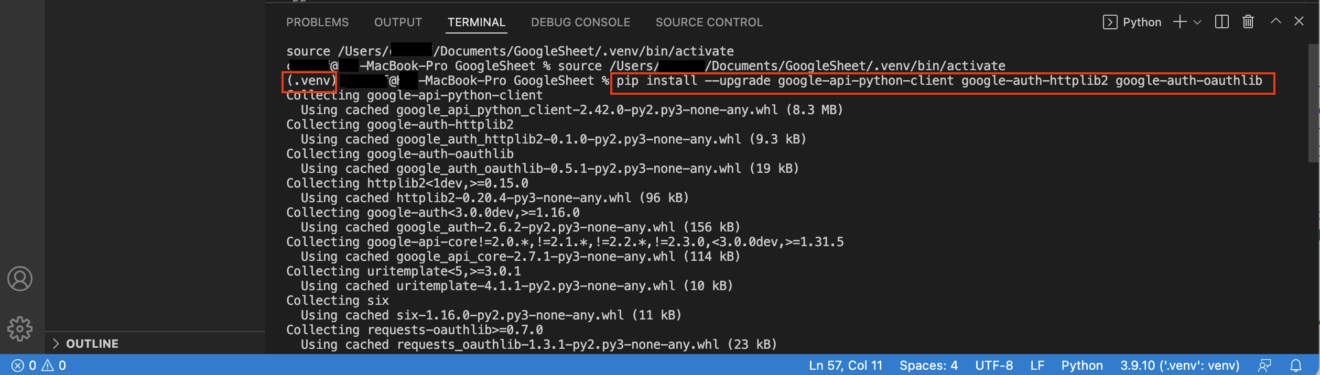The width and height of the screenshot is (1320, 375).
Task: Maximize panel size with the chevron
Action: coord(1274,22)
